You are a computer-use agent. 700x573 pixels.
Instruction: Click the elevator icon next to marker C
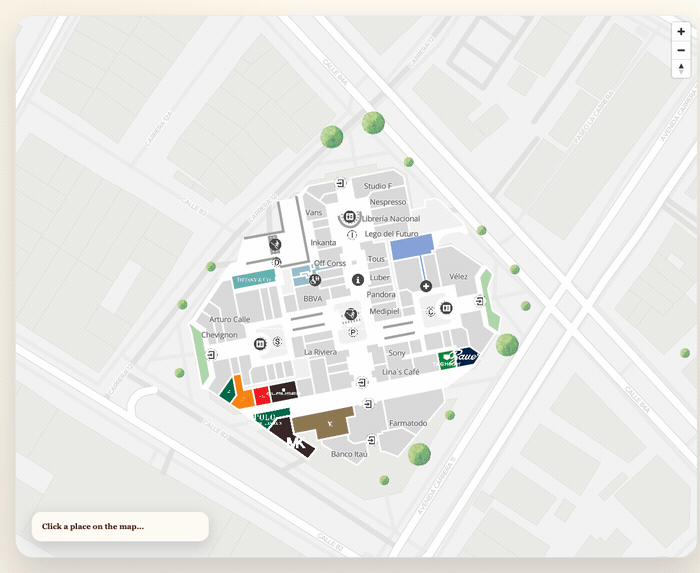click(446, 308)
